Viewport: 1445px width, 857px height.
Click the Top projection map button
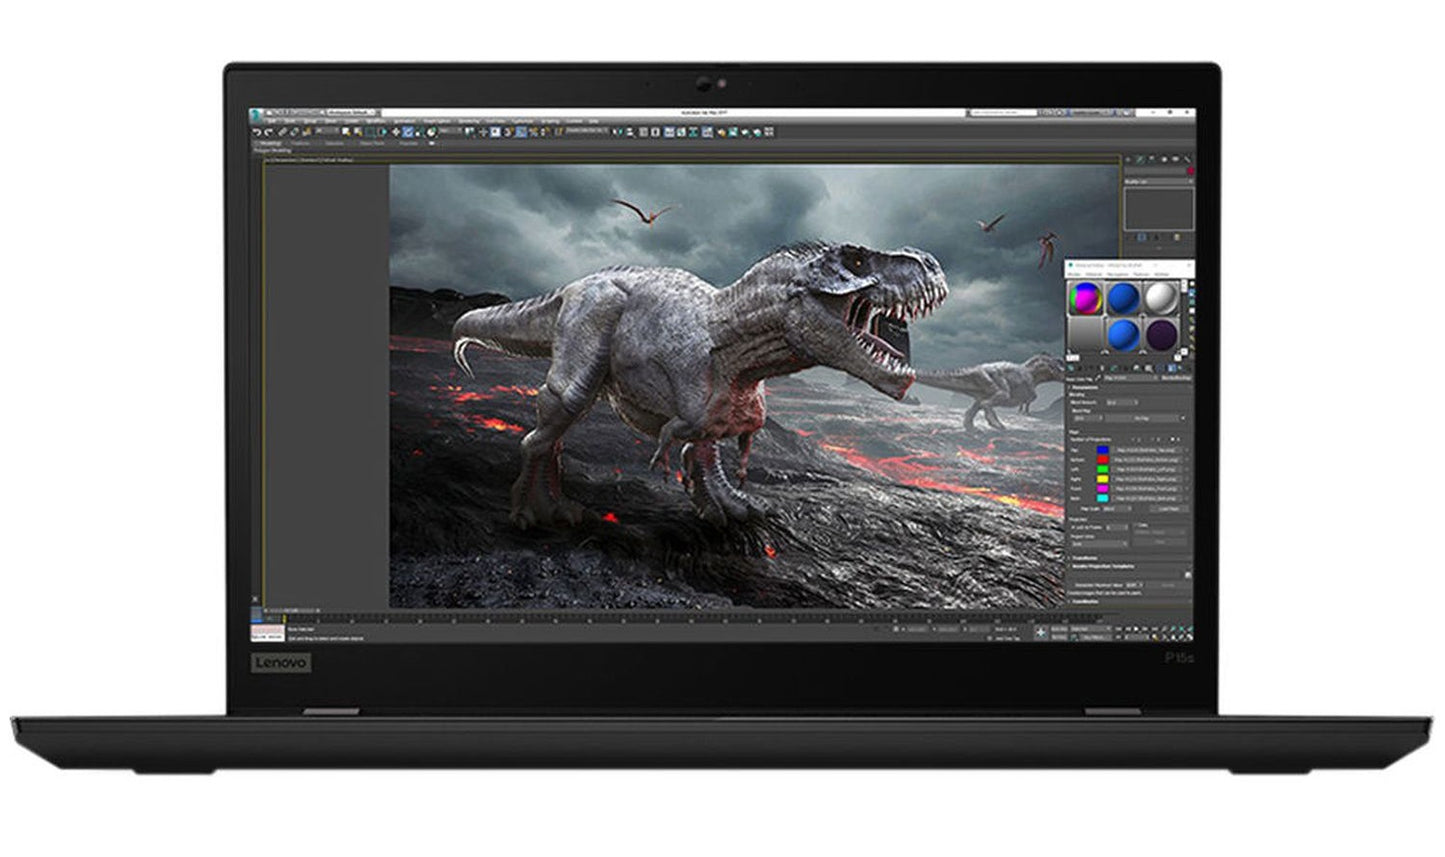1148,450
